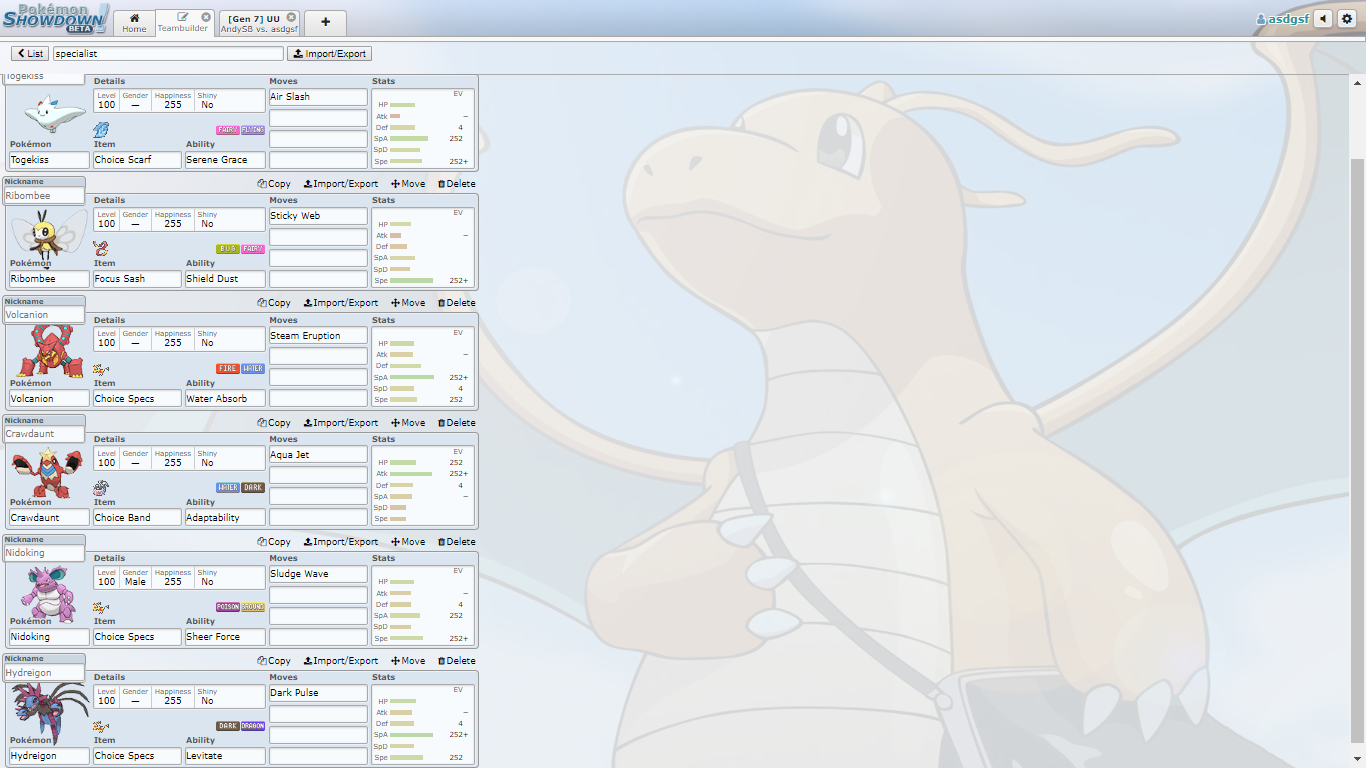Open Nidoking's Details with Male gender

point(179,577)
